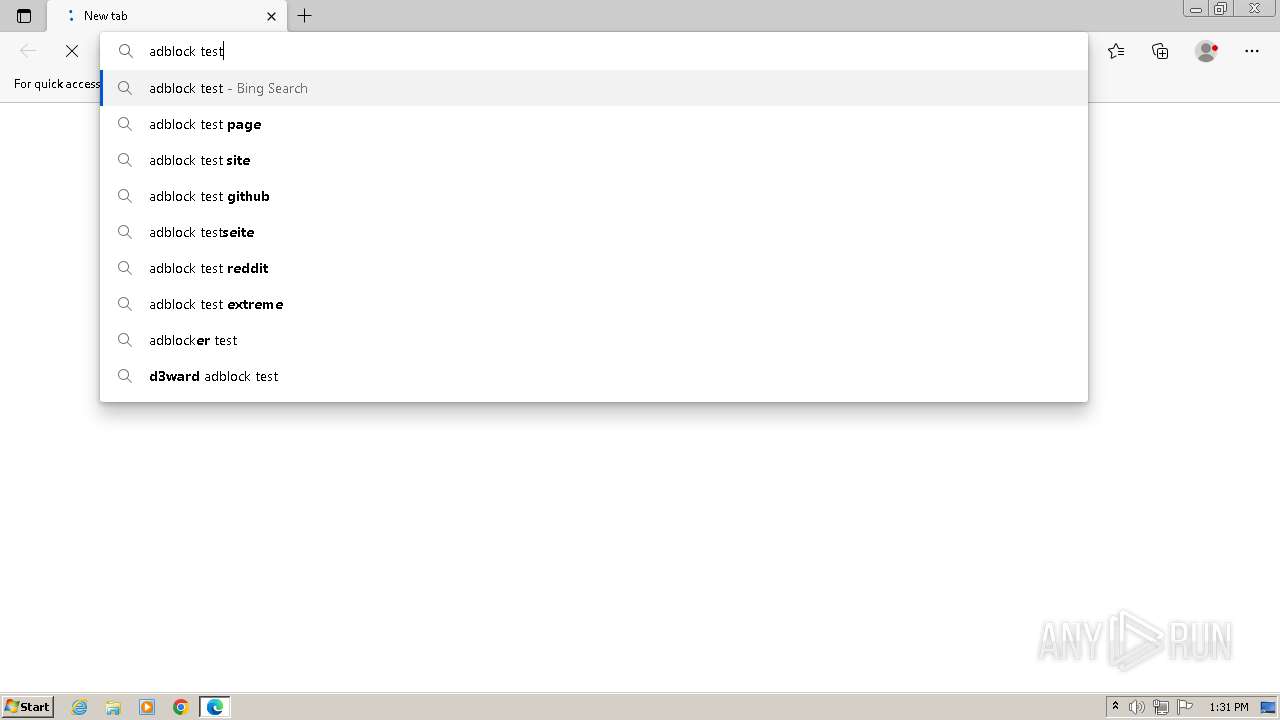The width and height of the screenshot is (1280, 720).
Task: Choose 'adblock test page' suggestion
Action: pos(594,124)
